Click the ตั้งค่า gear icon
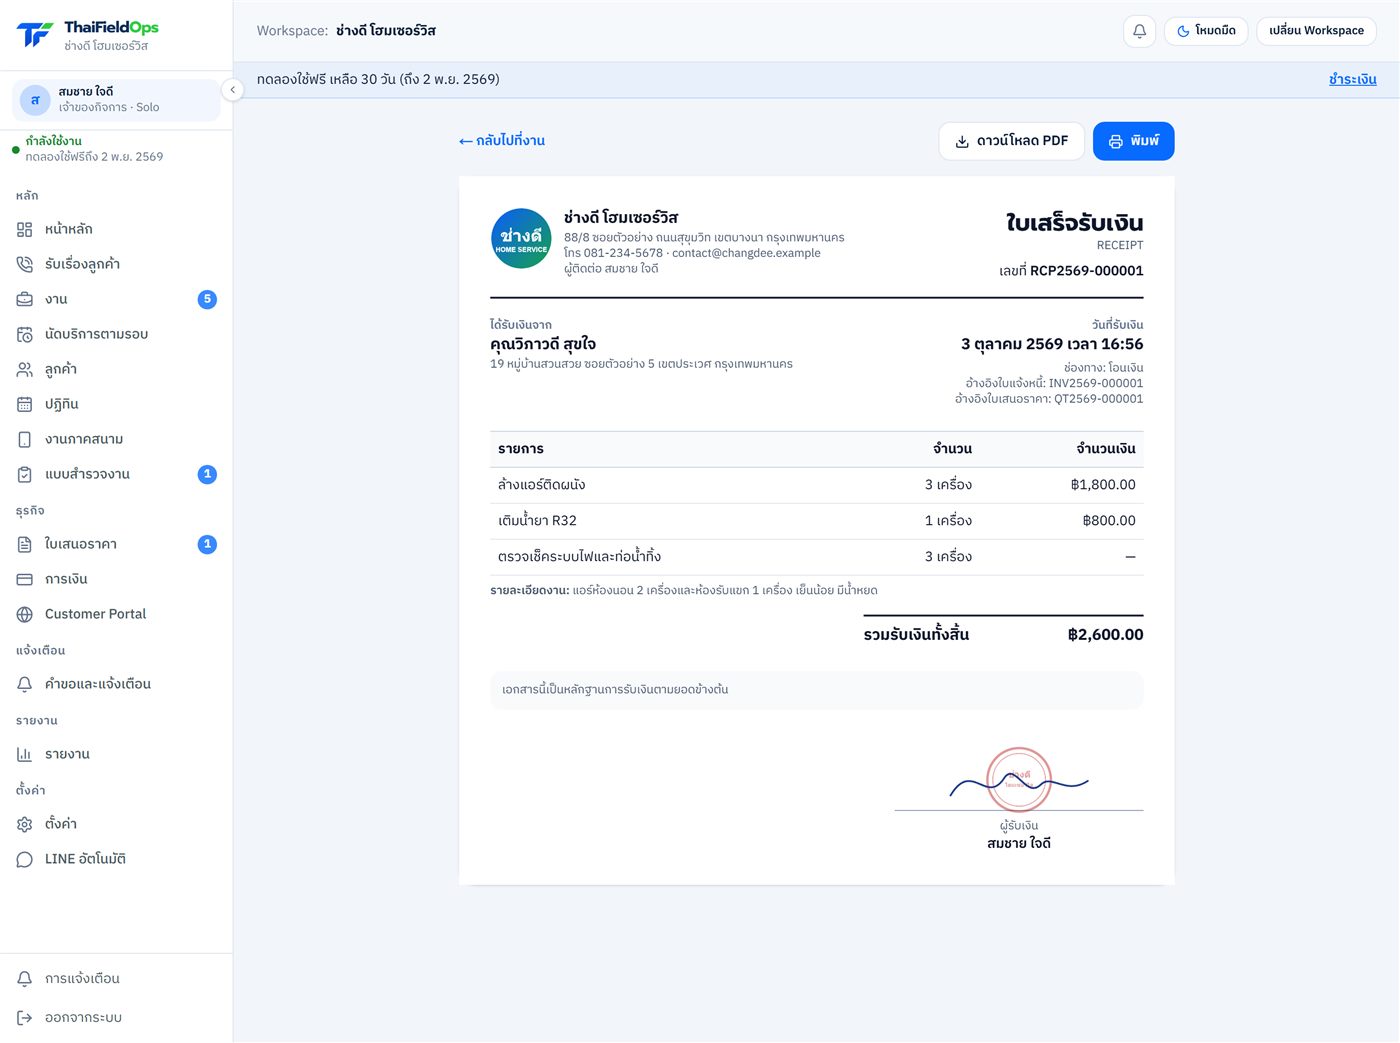The height and width of the screenshot is (1043, 1400). pyautogui.click(x=25, y=824)
